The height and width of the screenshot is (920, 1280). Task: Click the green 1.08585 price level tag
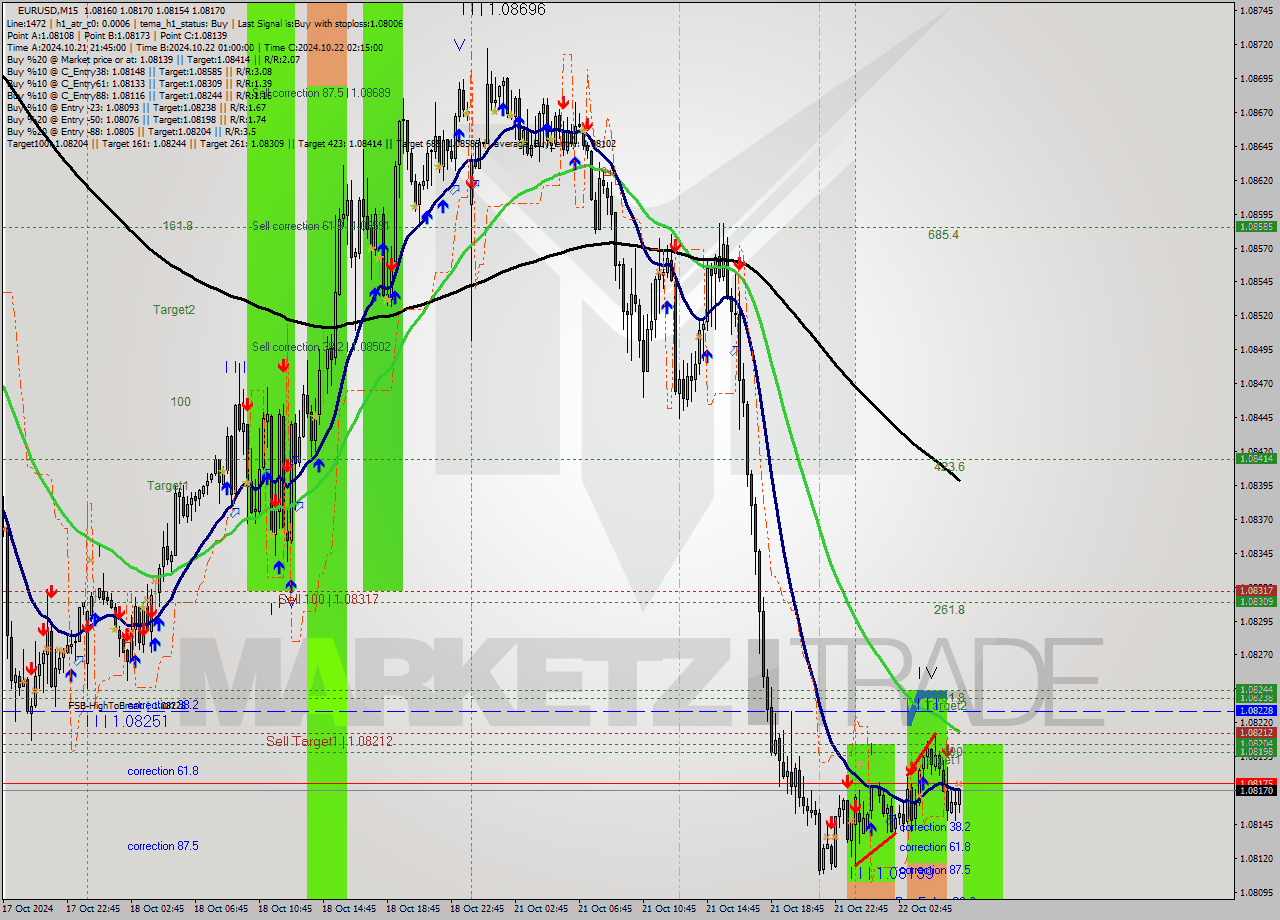[x=1258, y=227]
